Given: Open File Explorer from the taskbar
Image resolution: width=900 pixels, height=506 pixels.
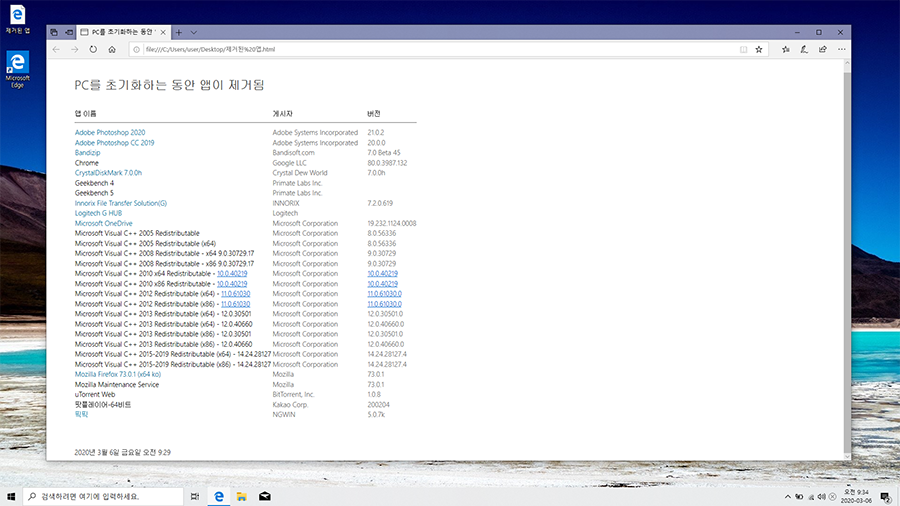Looking at the screenshot, I should 242,496.
